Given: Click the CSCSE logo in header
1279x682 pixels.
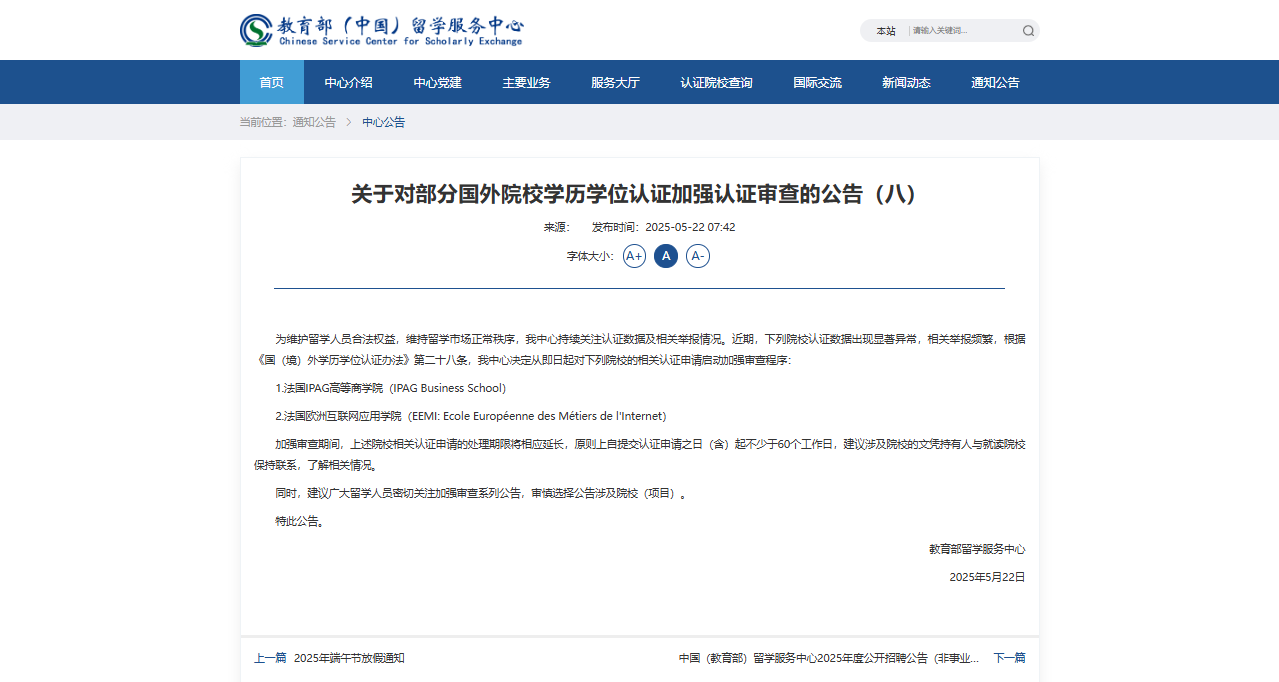Looking at the screenshot, I should click(x=381, y=30).
